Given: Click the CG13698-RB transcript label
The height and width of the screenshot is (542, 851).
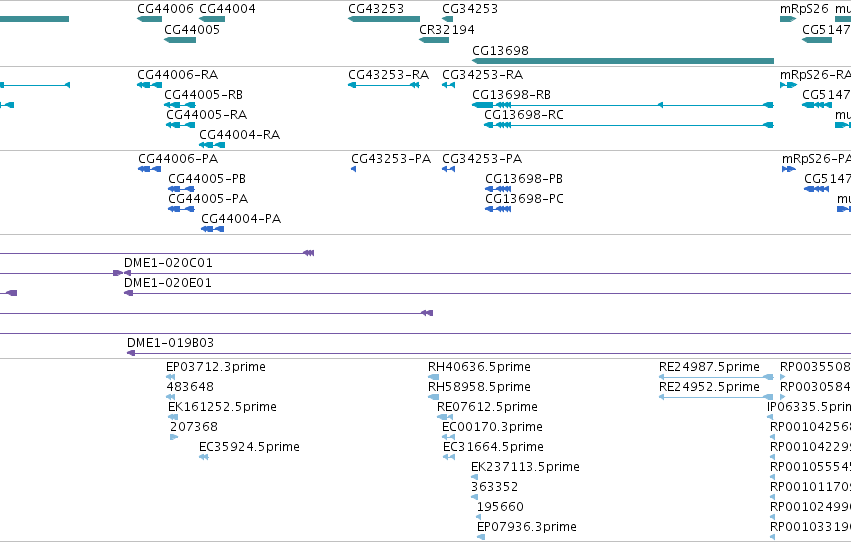Looking at the screenshot, I should click(511, 94).
